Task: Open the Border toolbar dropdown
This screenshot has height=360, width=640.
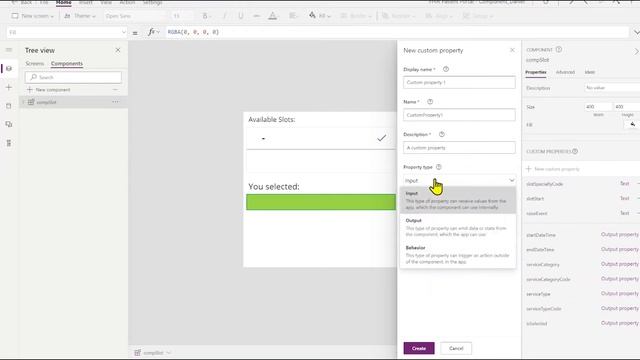Action: tap(356, 16)
